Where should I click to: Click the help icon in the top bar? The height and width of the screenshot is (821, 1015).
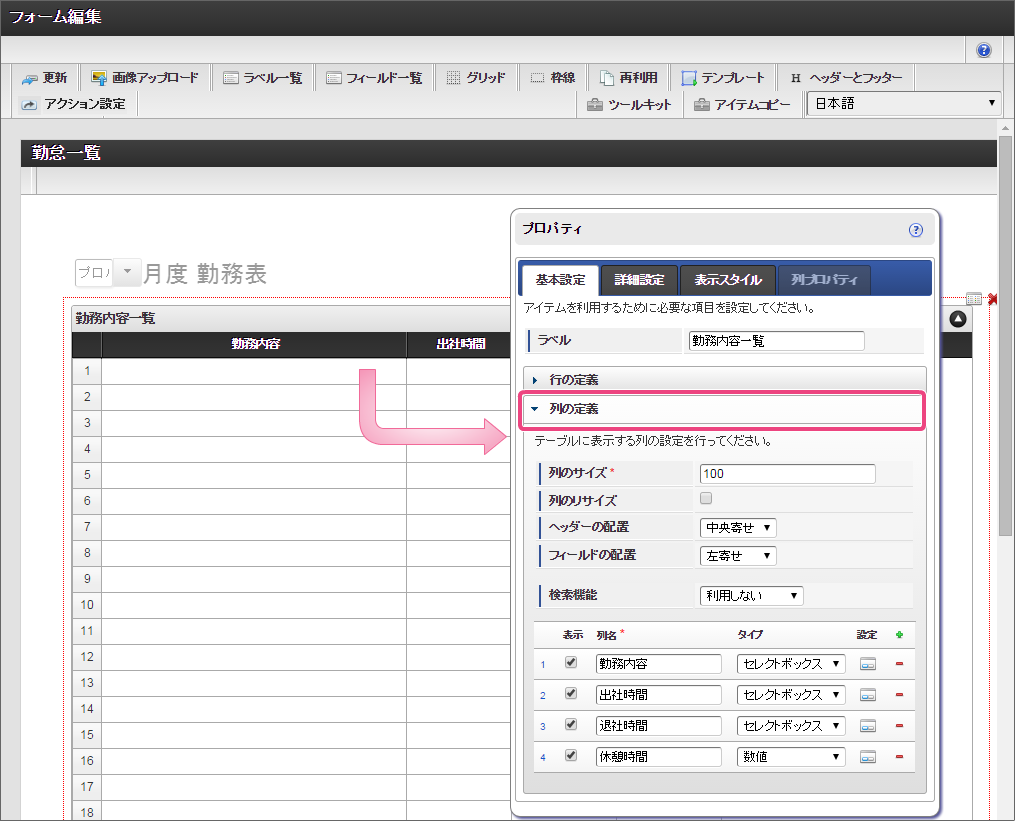pyautogui.click(x=984, y=50)
